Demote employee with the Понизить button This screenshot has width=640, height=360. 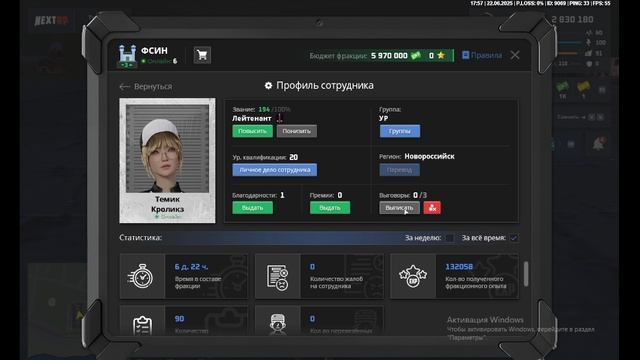tap(297, 131)
